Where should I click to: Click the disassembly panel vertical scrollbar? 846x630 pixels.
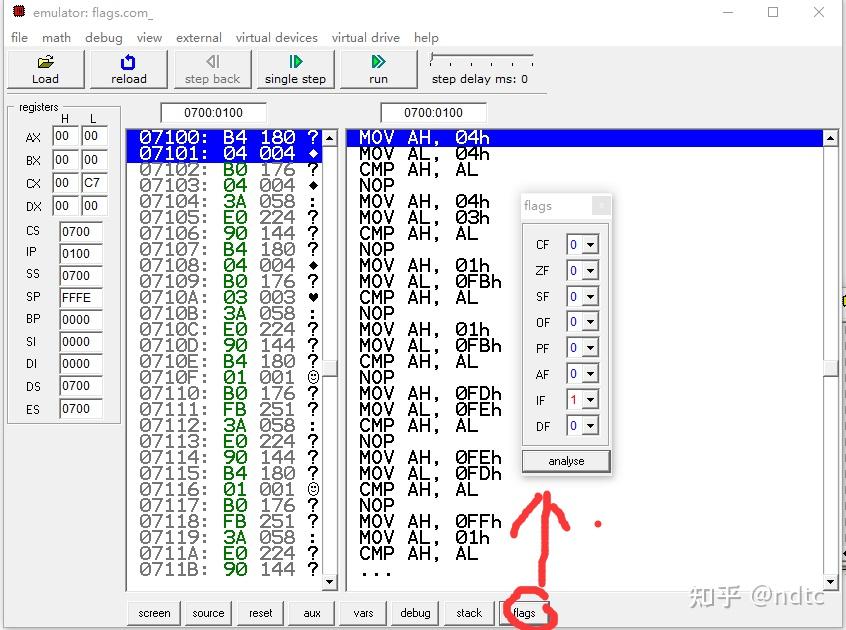(832, 350)
